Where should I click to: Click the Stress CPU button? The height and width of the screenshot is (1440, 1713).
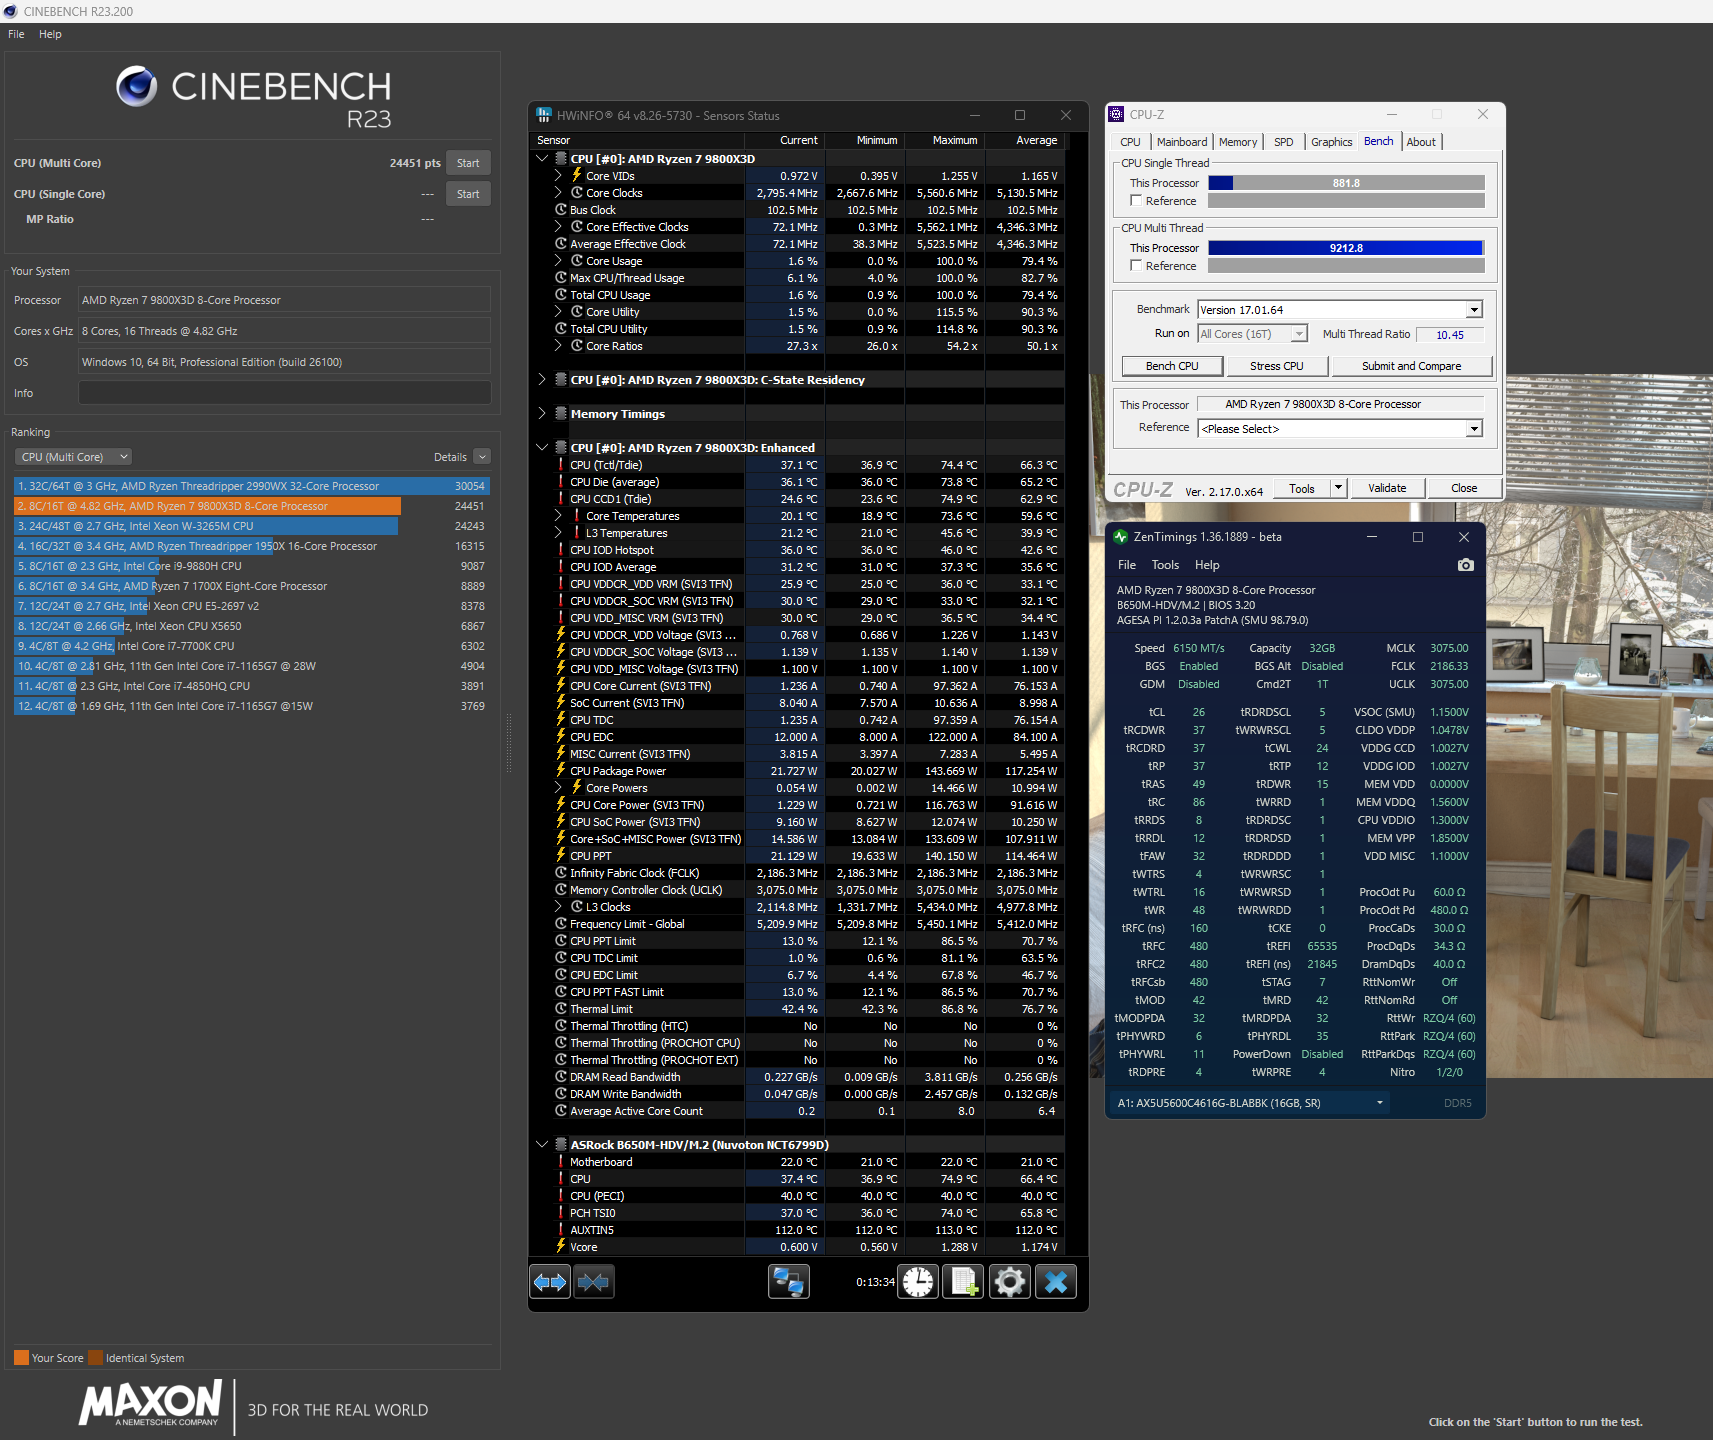click(x=1276, y=366)
